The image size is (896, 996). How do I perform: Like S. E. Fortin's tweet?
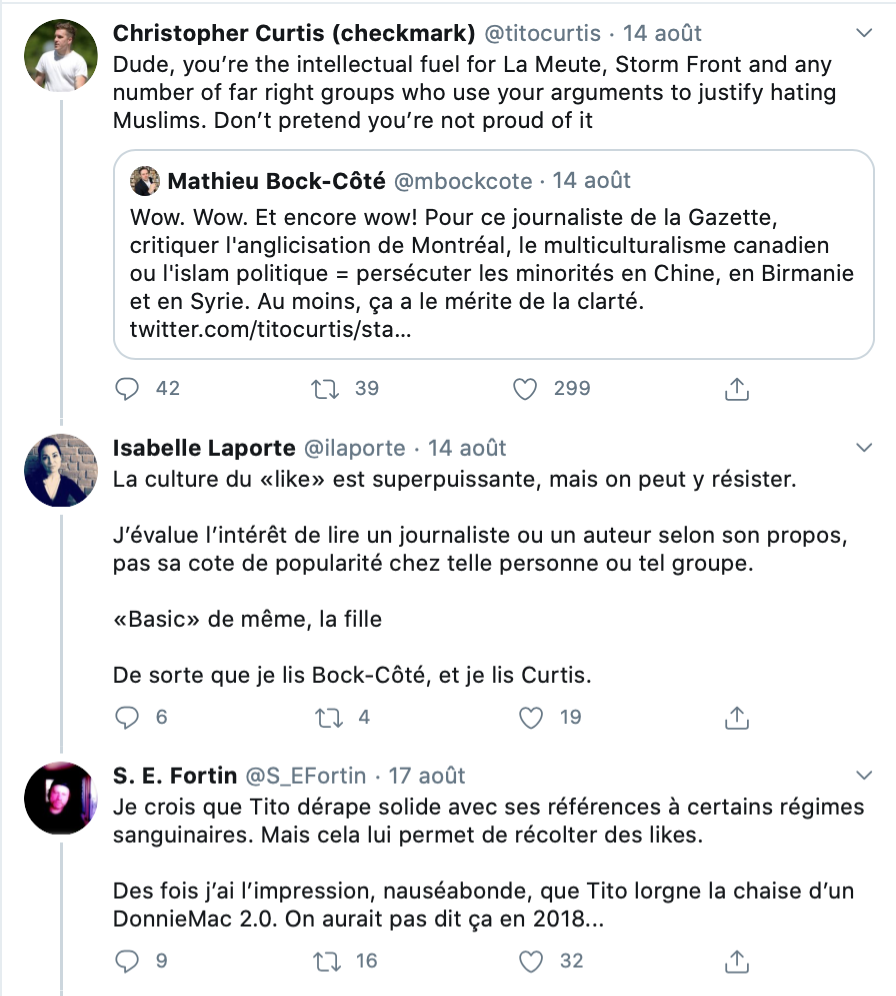[532, 961]
